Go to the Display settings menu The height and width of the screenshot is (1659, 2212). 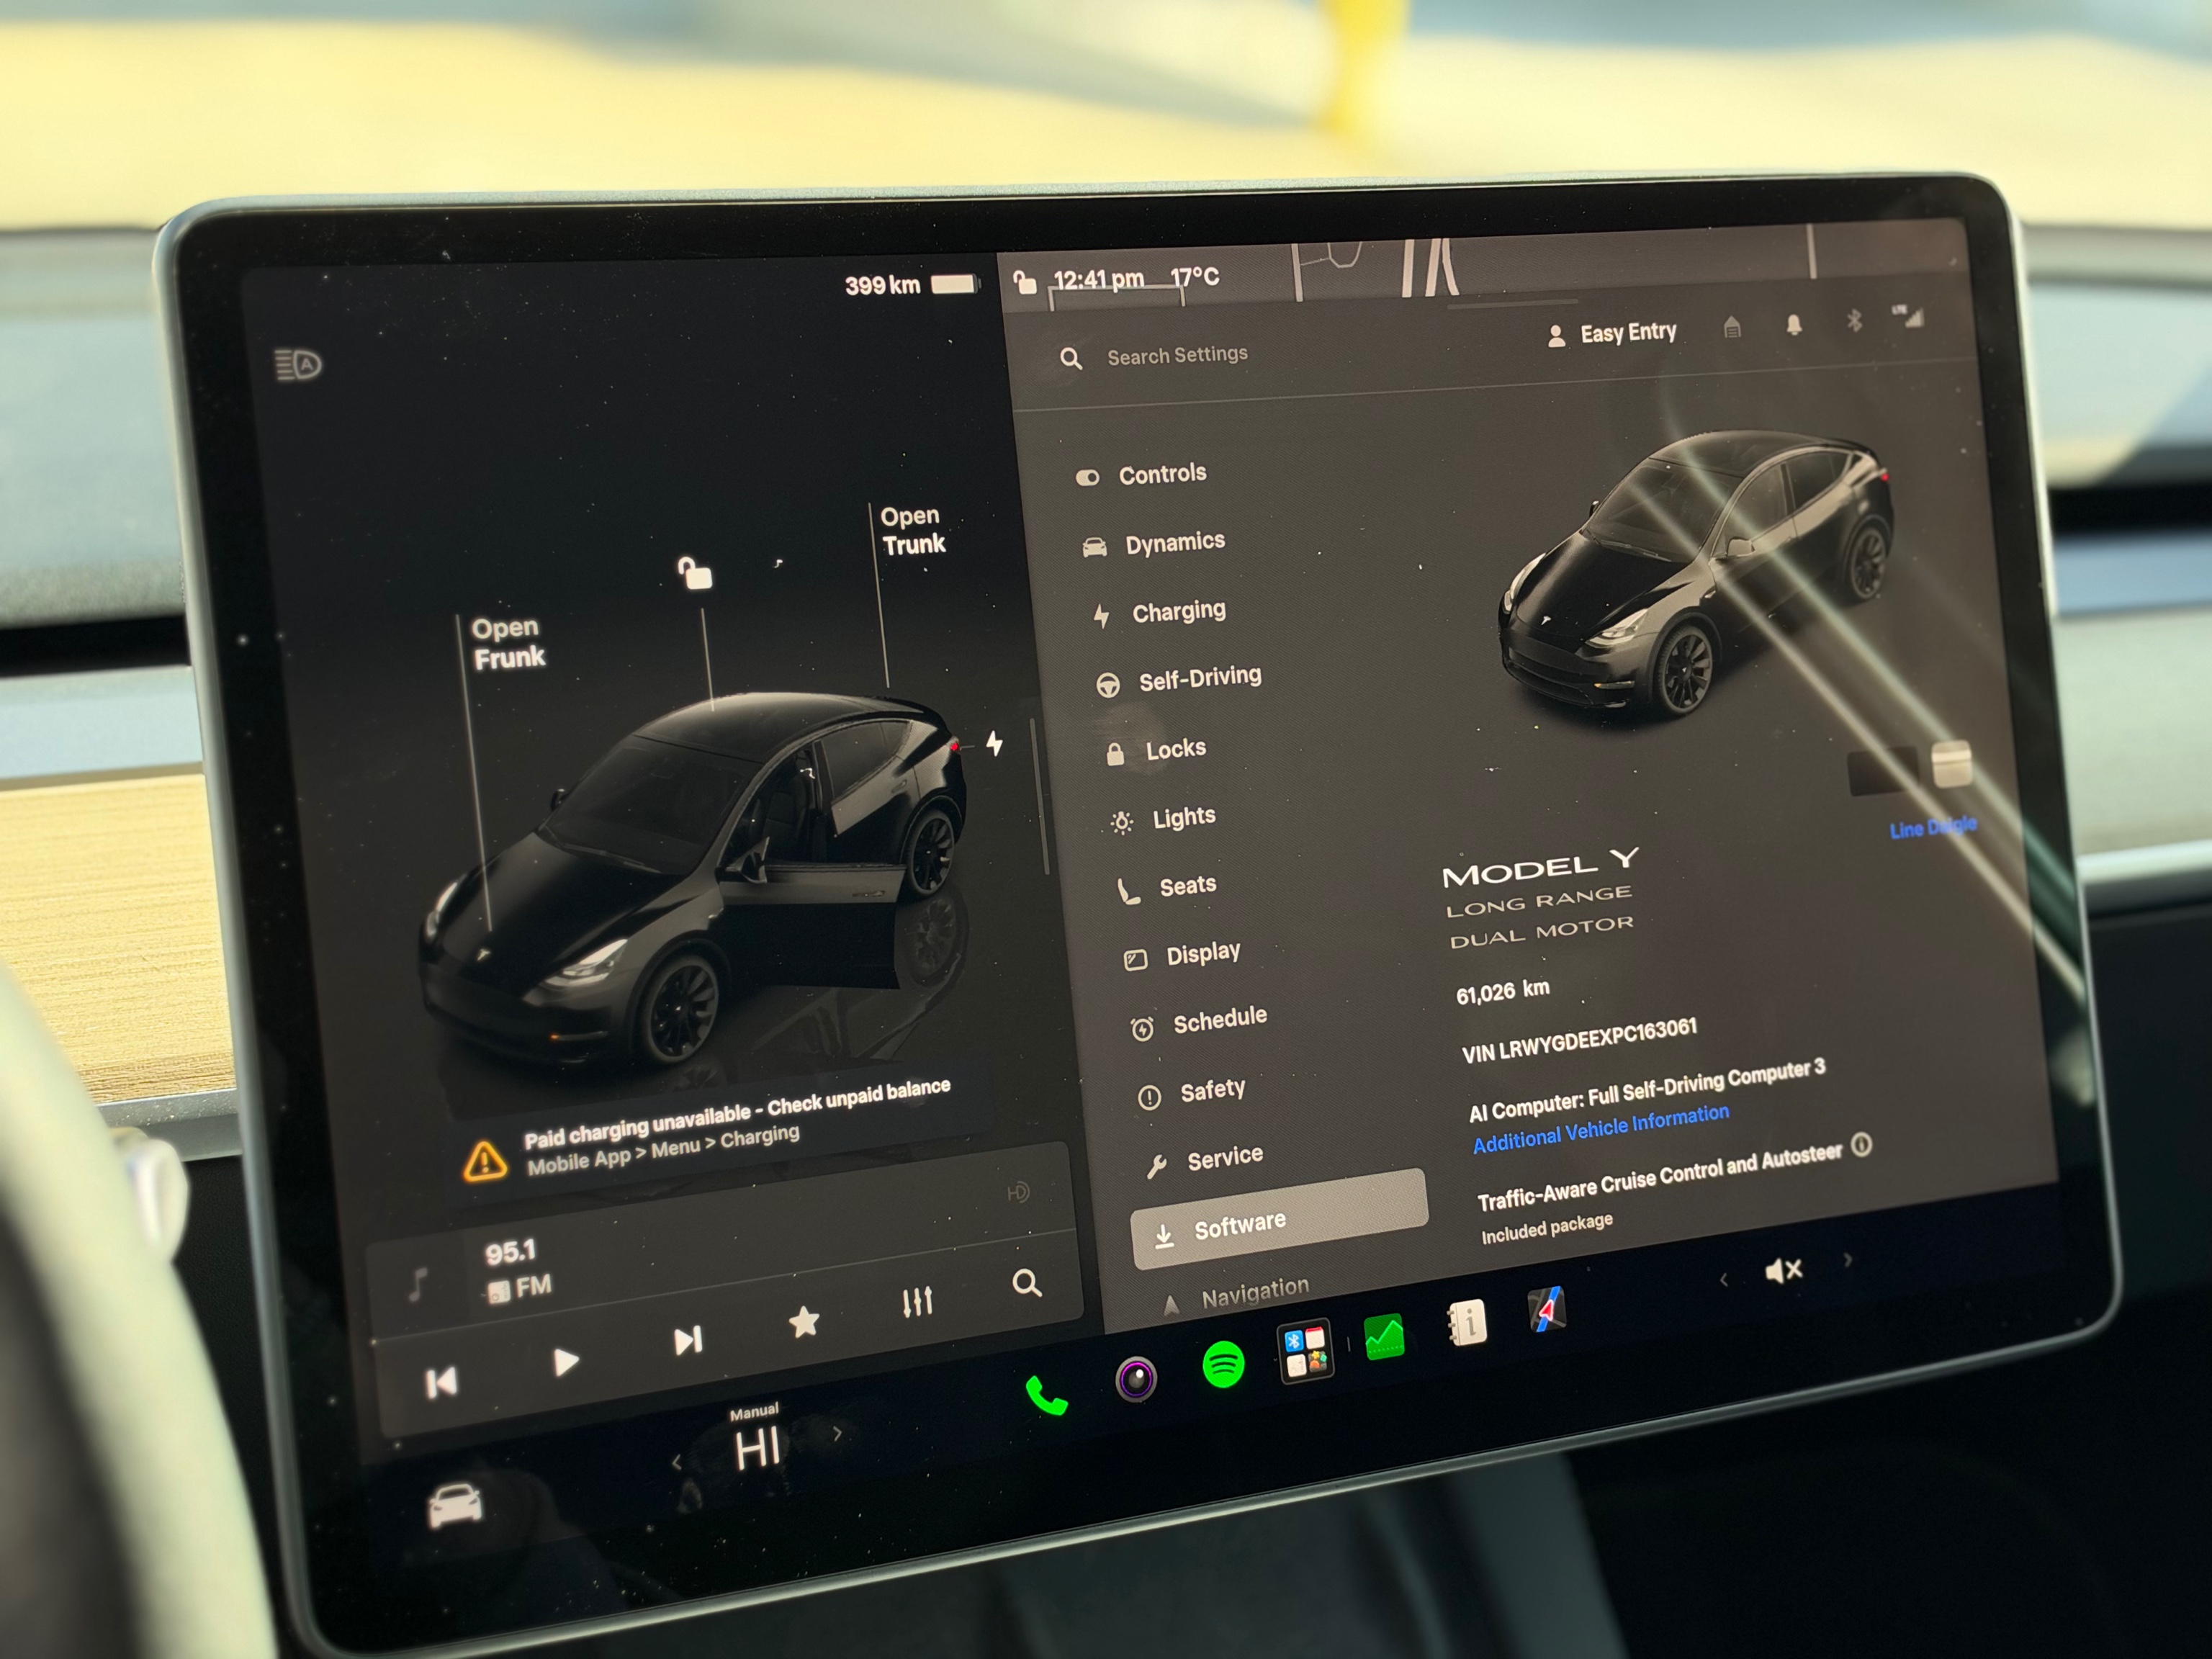pyautogui.click(x=1182, y=955)
